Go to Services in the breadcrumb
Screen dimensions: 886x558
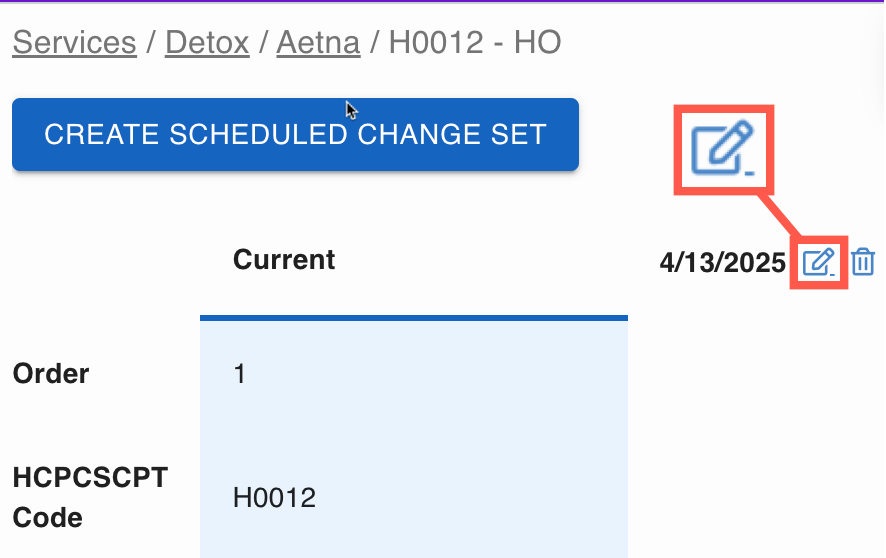coord(74,43)
